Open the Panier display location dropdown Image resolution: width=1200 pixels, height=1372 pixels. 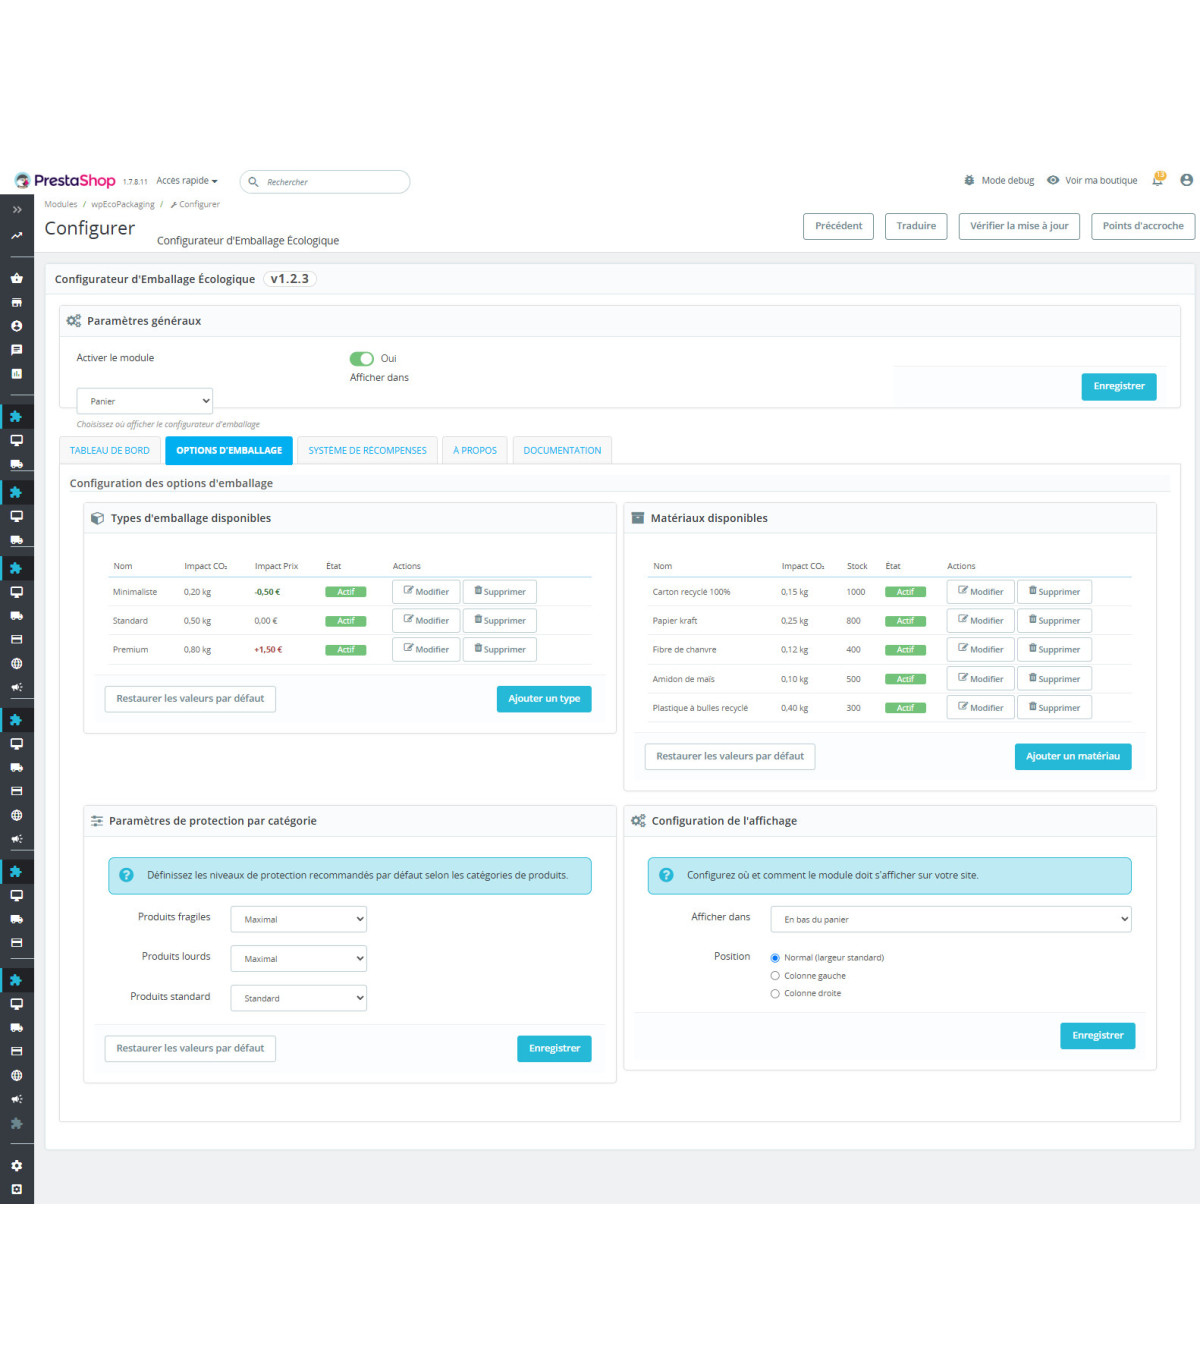tap(145, 401)
